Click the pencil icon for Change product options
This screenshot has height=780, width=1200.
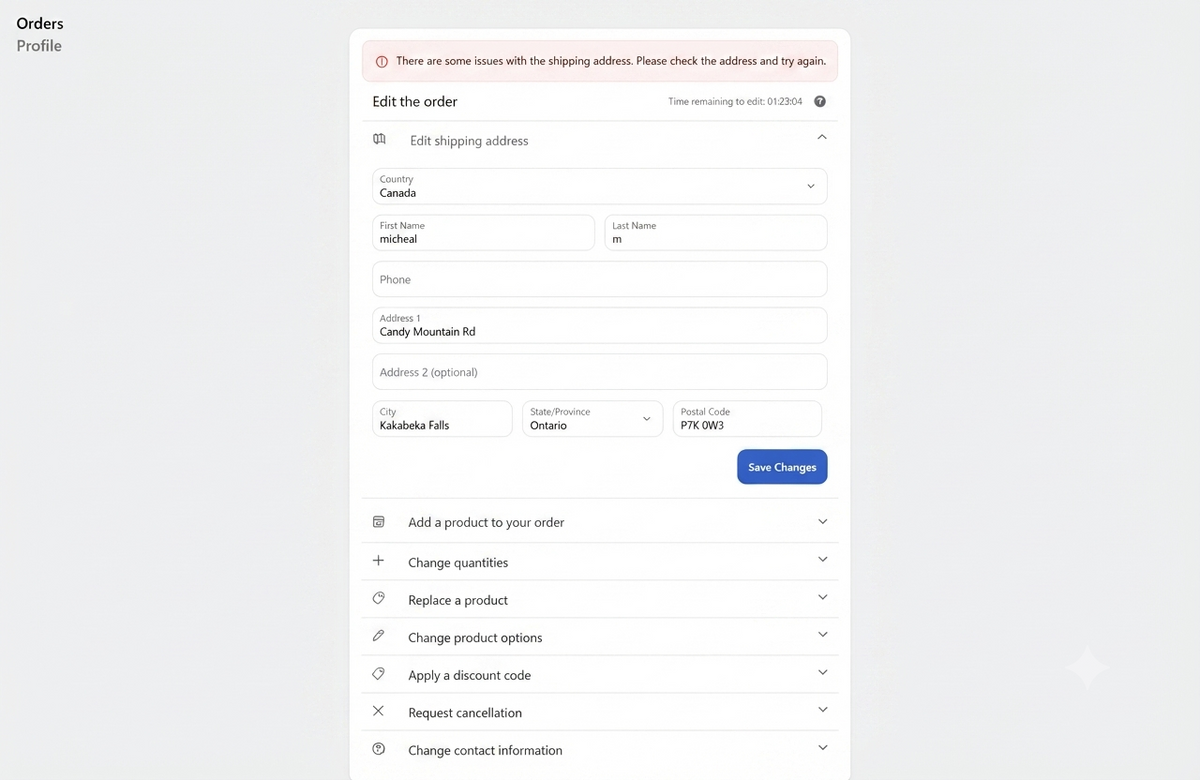[378, 636]
